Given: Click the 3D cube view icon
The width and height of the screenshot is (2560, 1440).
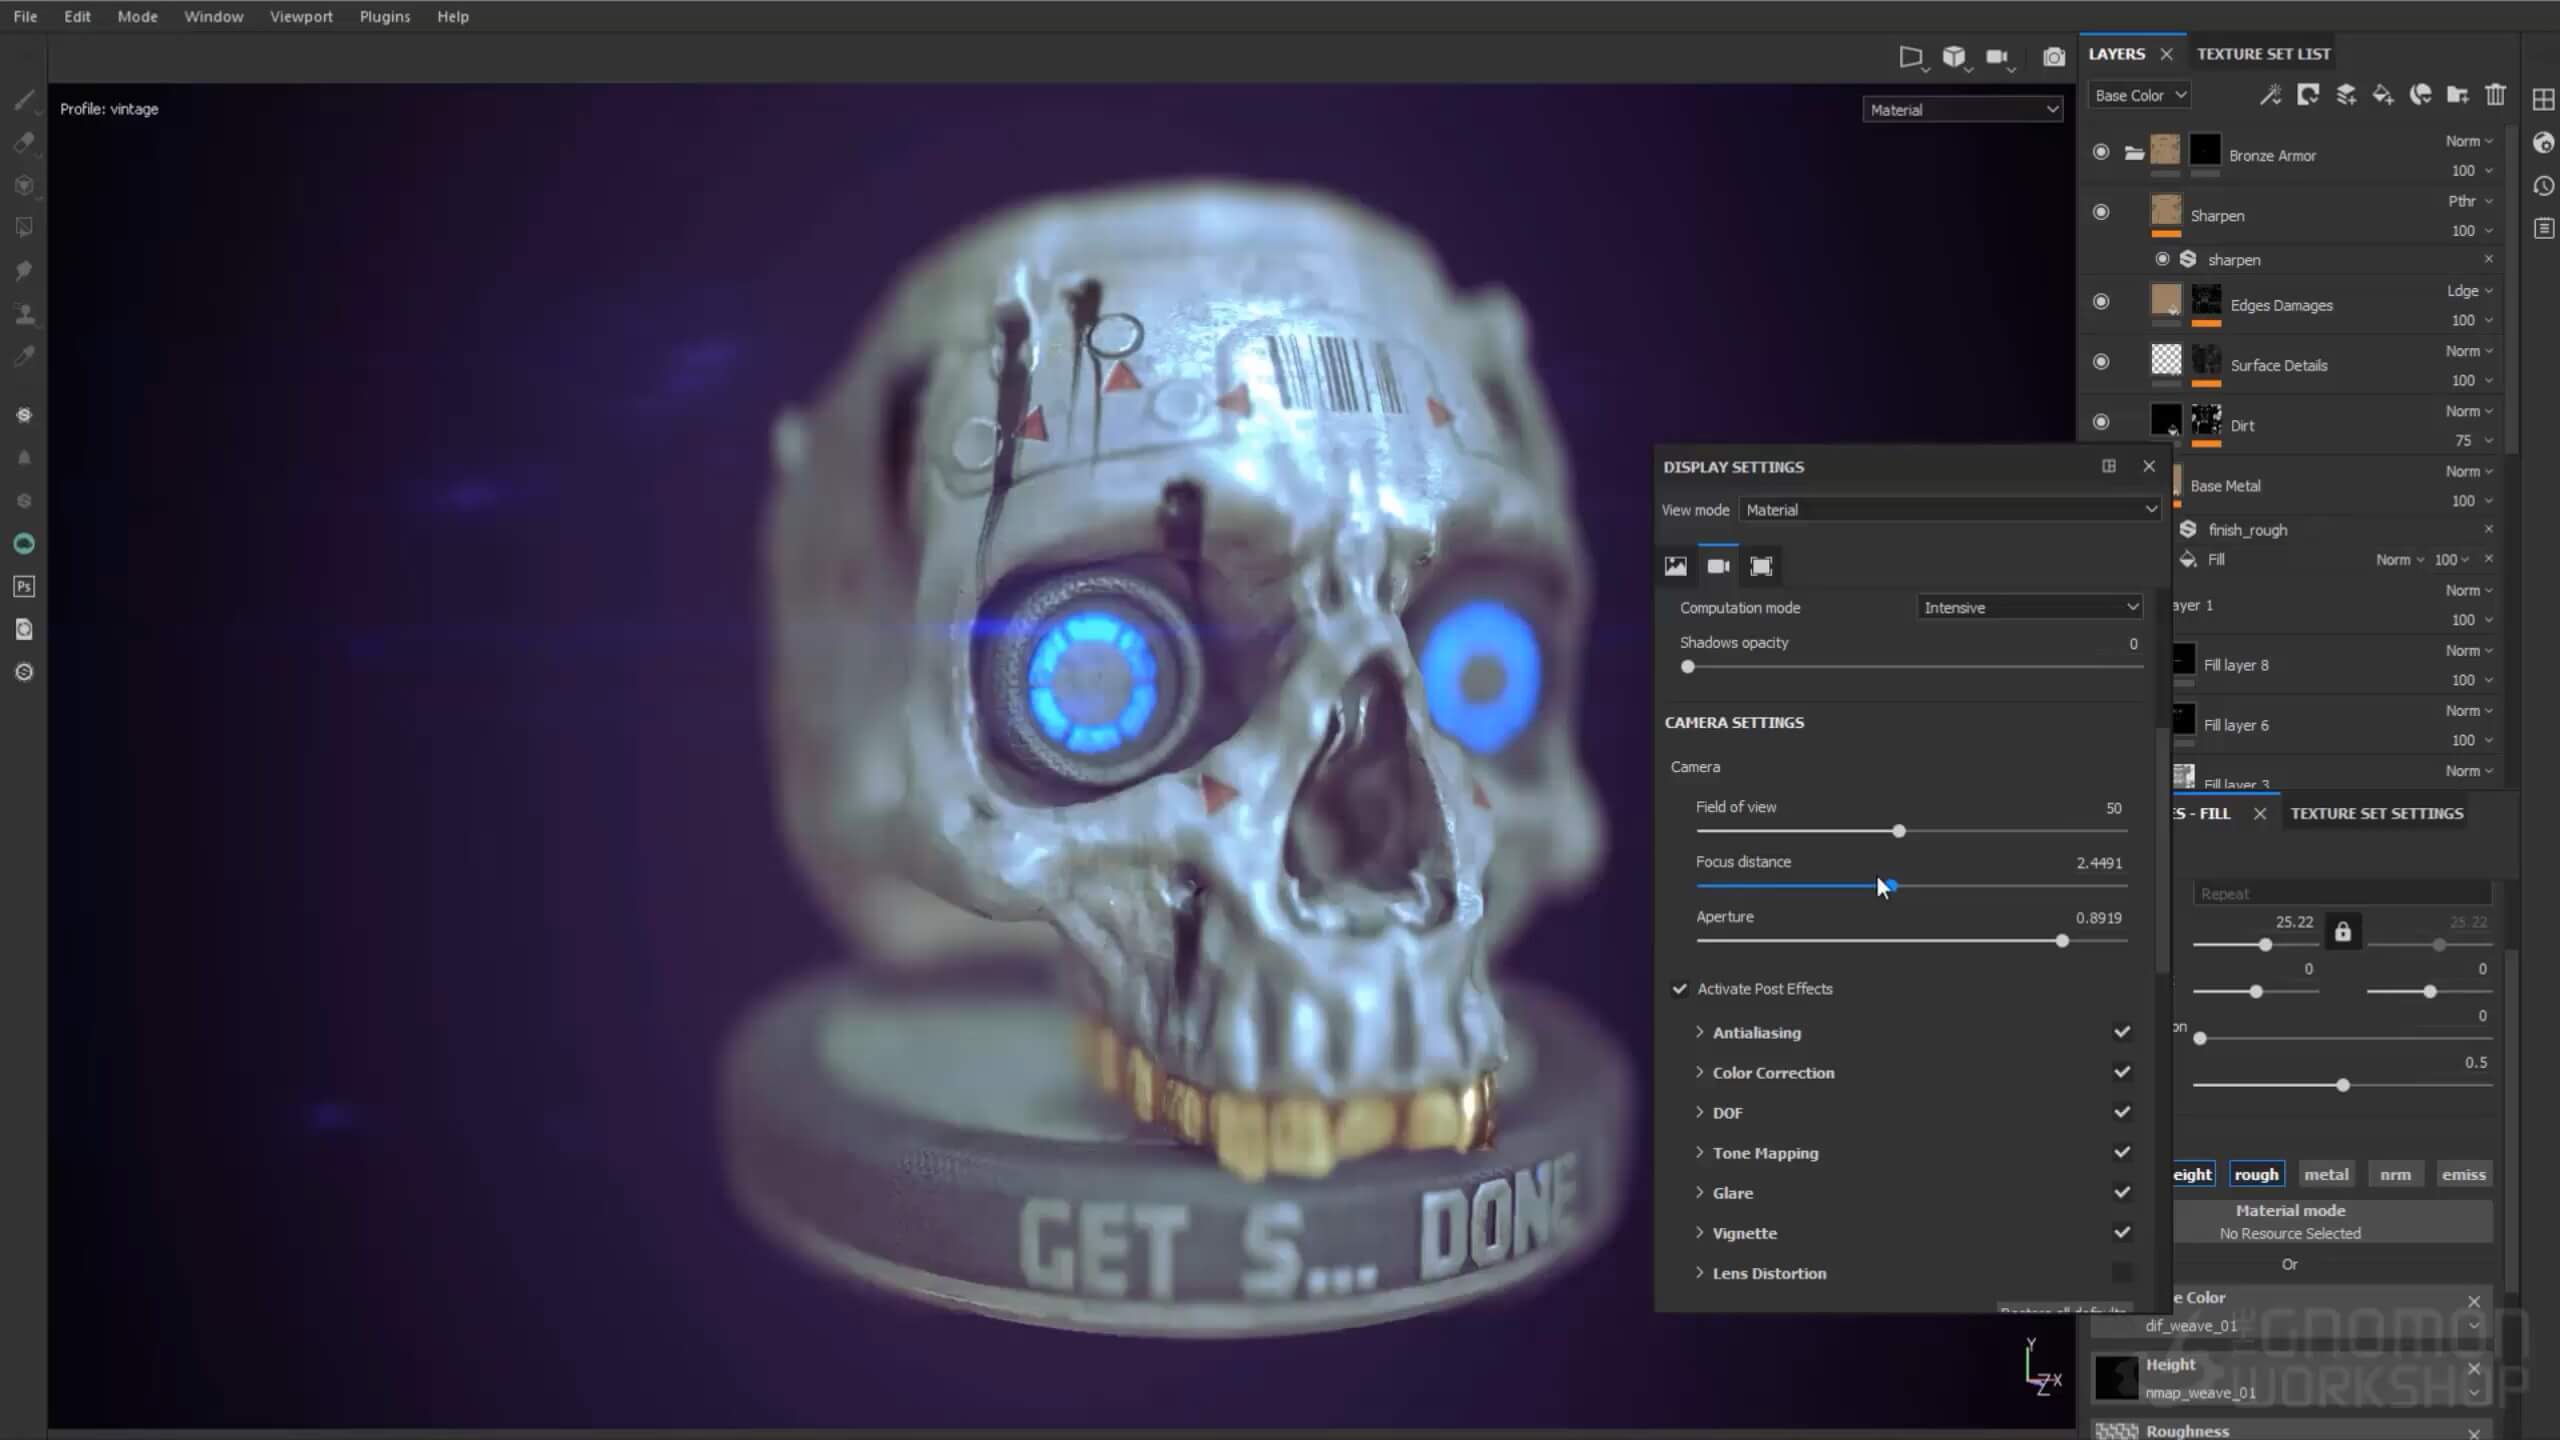Looking at the screenshot, I should pyautogui.click(x=1953, y=57).
